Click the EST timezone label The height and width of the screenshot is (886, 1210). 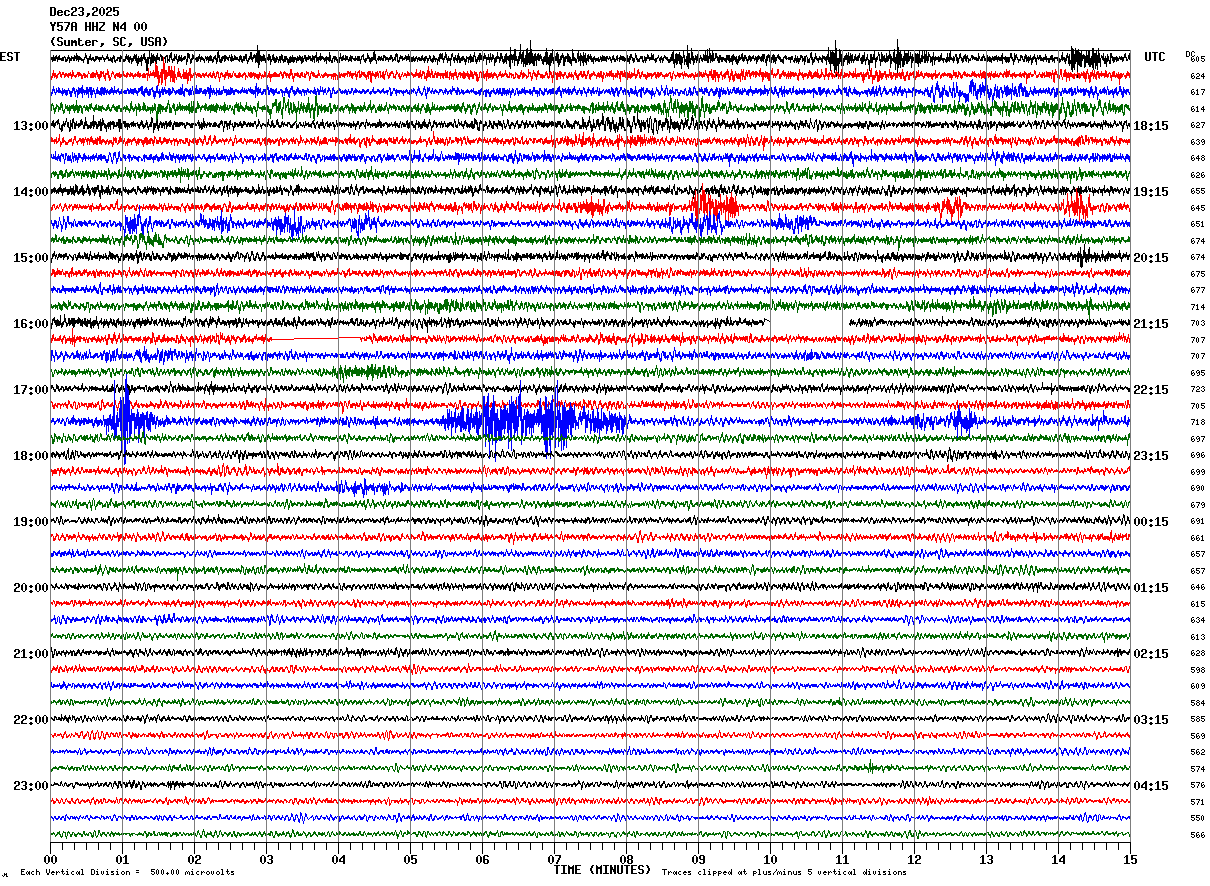click(x=10, y=57)
